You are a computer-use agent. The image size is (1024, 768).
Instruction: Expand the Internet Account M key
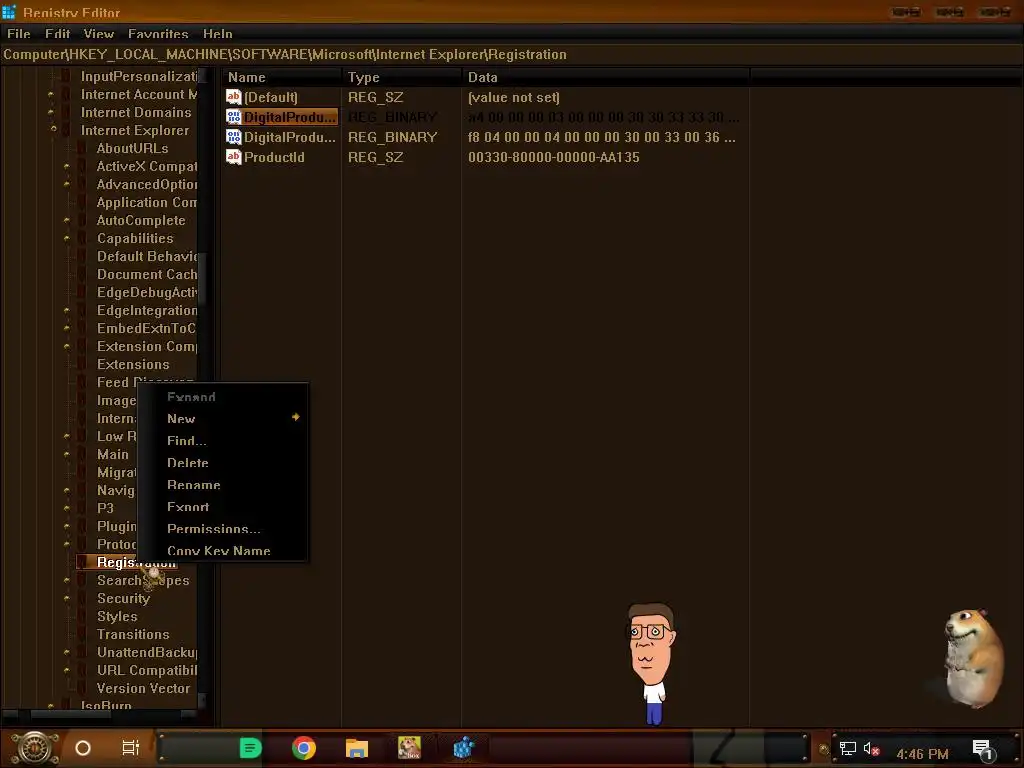[51, 95]
